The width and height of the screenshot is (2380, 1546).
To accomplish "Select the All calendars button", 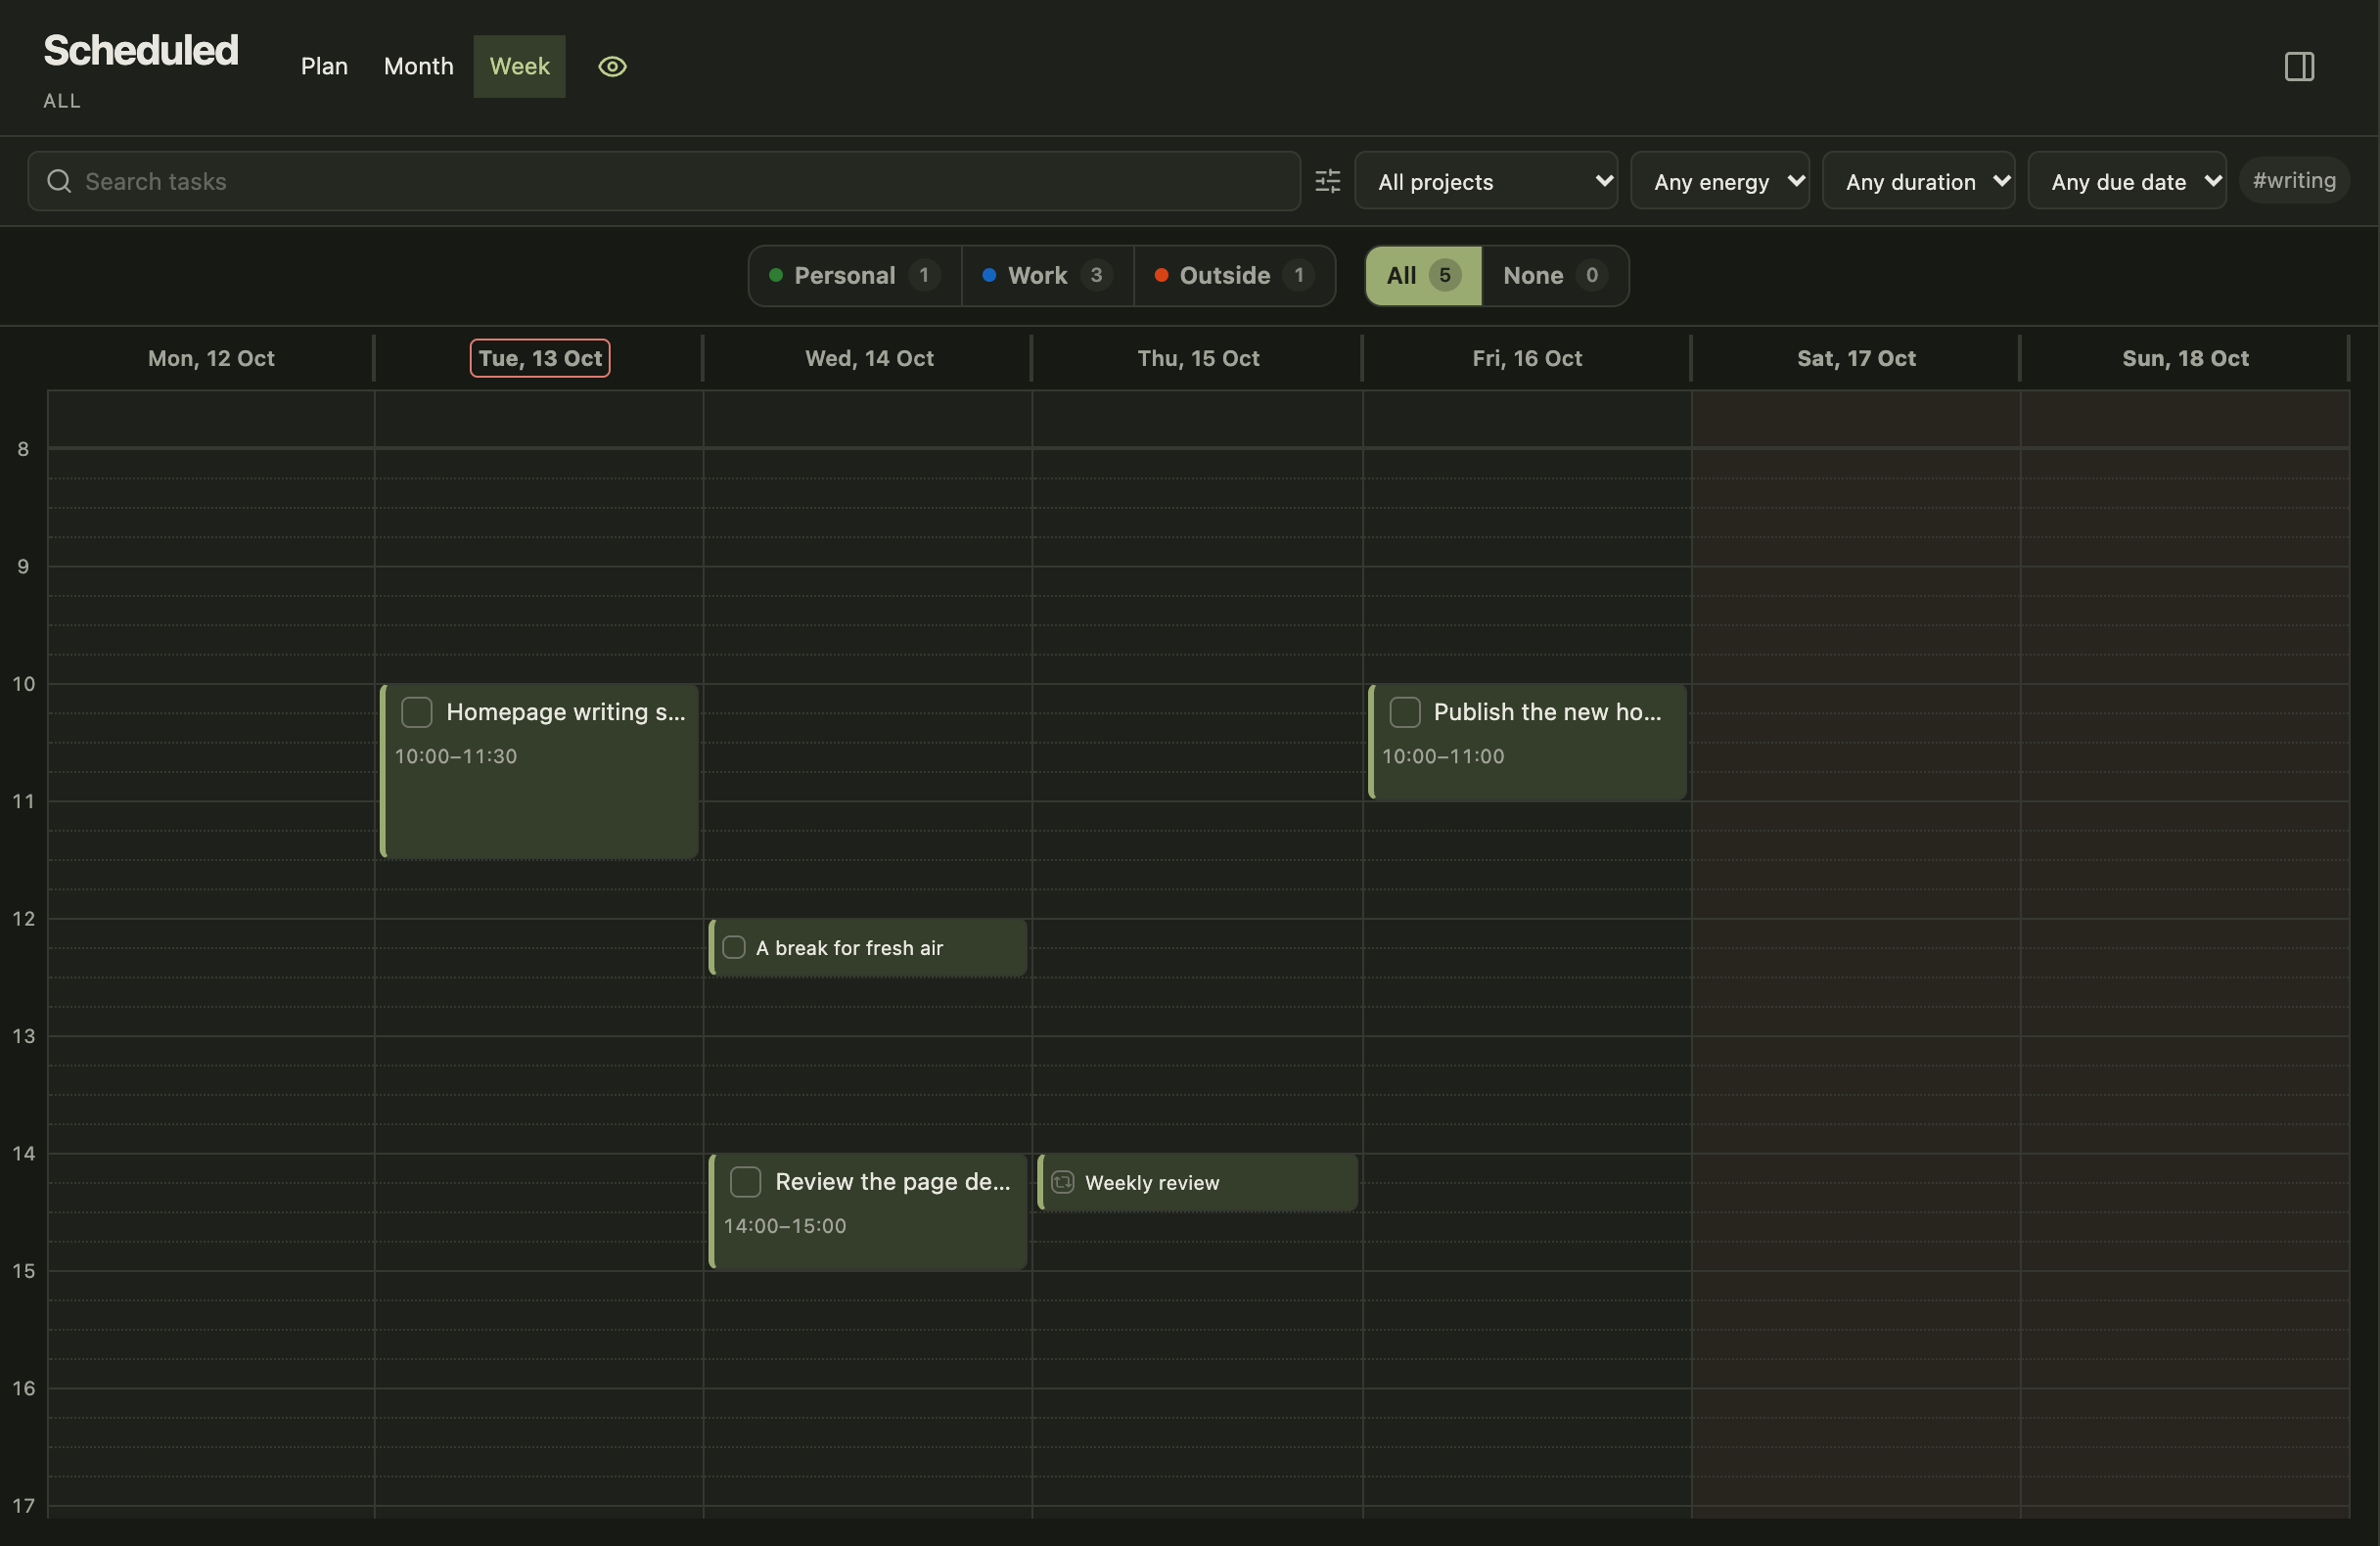I will click(x=1423, y=275).
